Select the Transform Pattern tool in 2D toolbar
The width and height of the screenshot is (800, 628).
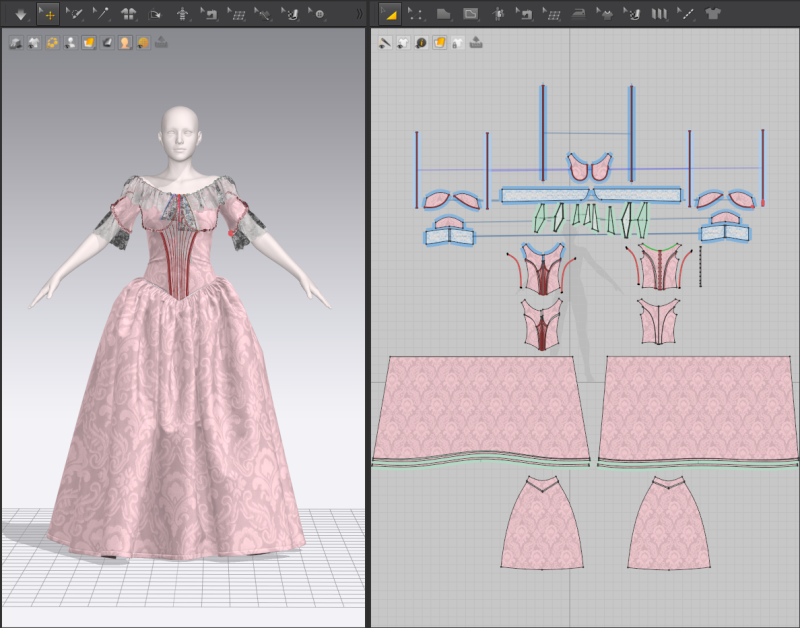point(392,14)
